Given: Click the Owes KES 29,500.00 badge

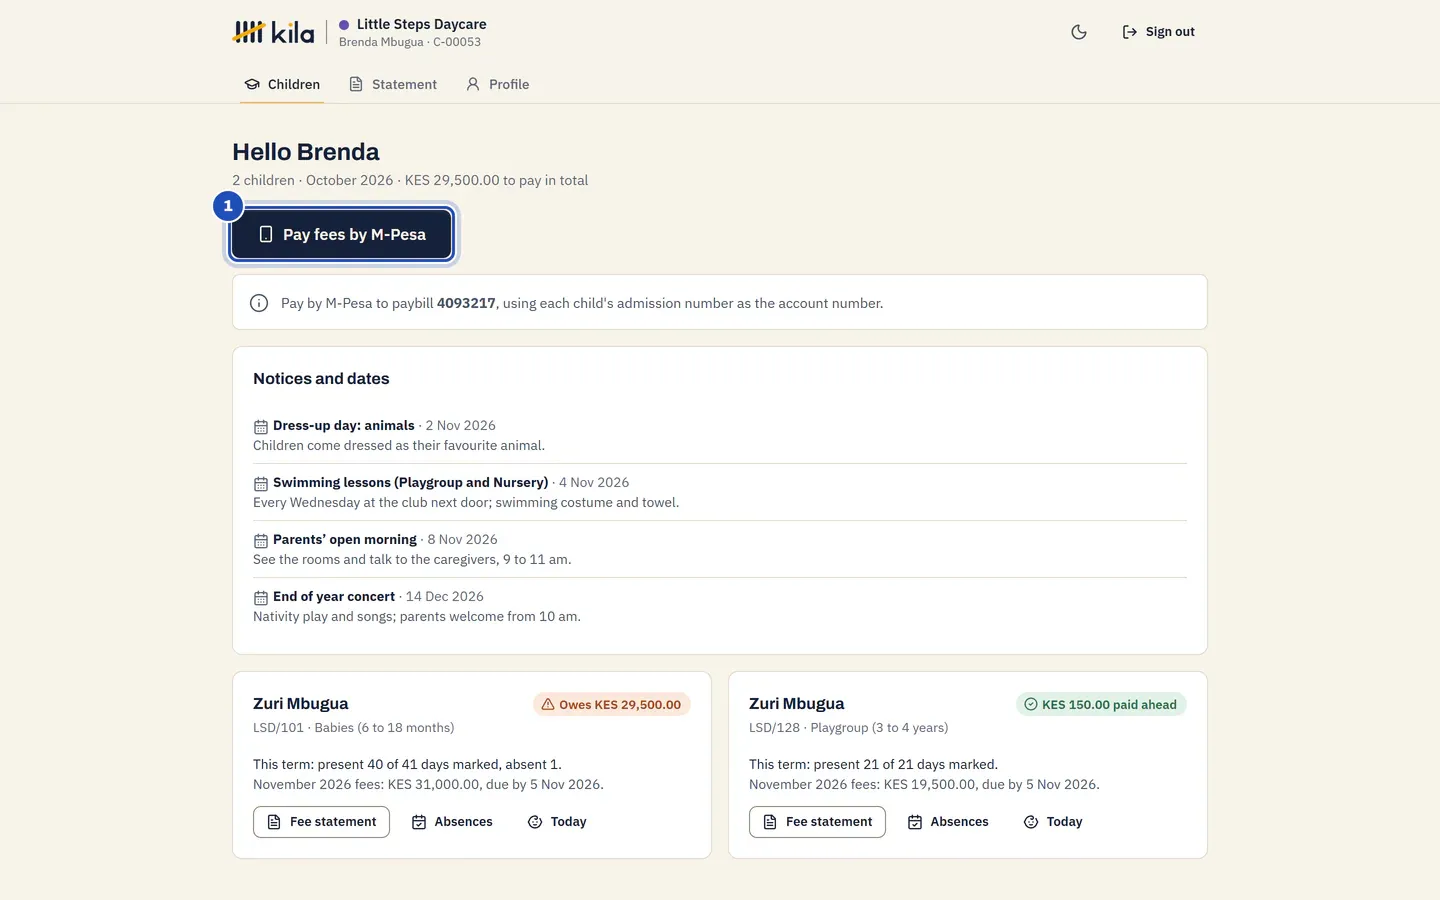Looking at the screenshot, I should point(612,704).
